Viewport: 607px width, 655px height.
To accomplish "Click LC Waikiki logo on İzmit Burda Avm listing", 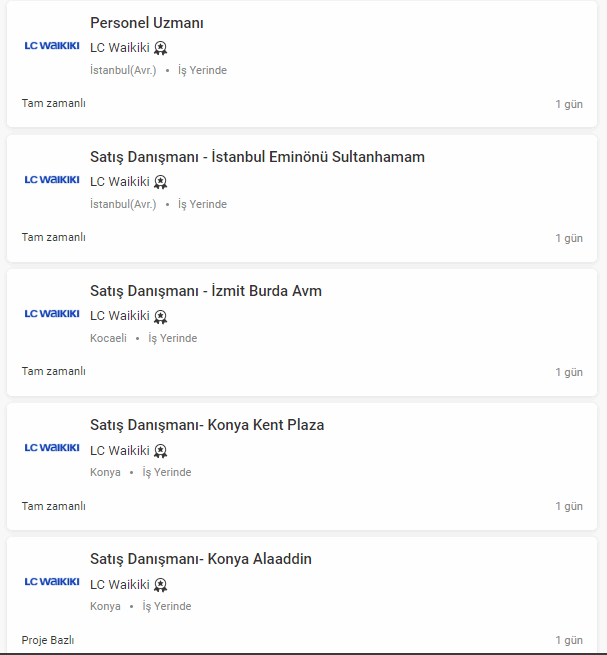I will click(x=52, y=314).
